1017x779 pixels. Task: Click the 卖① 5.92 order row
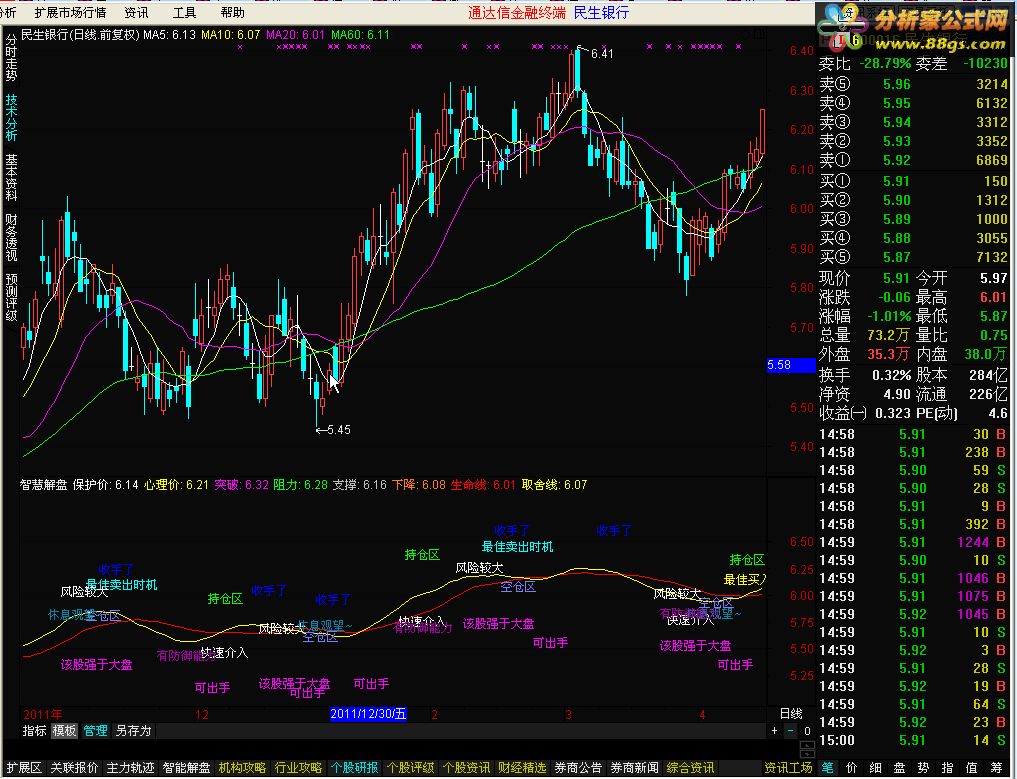[x=913, y=160]
